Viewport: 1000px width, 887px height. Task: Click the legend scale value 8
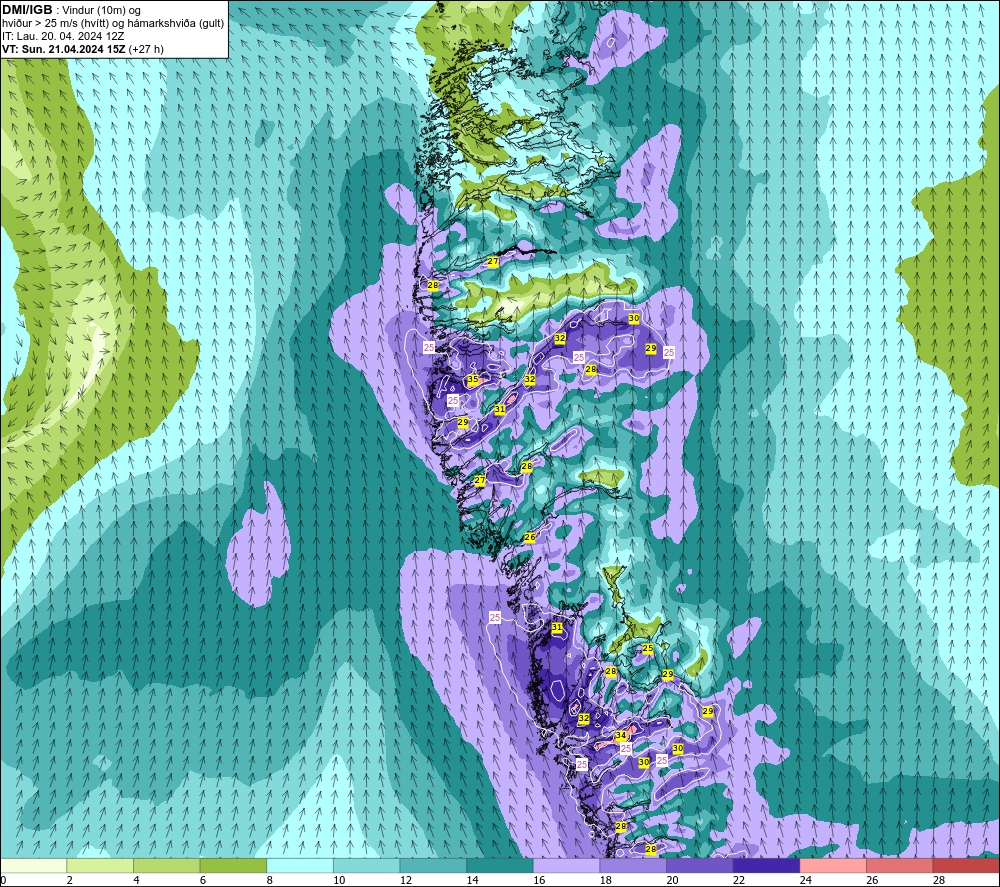pos(269,880)
